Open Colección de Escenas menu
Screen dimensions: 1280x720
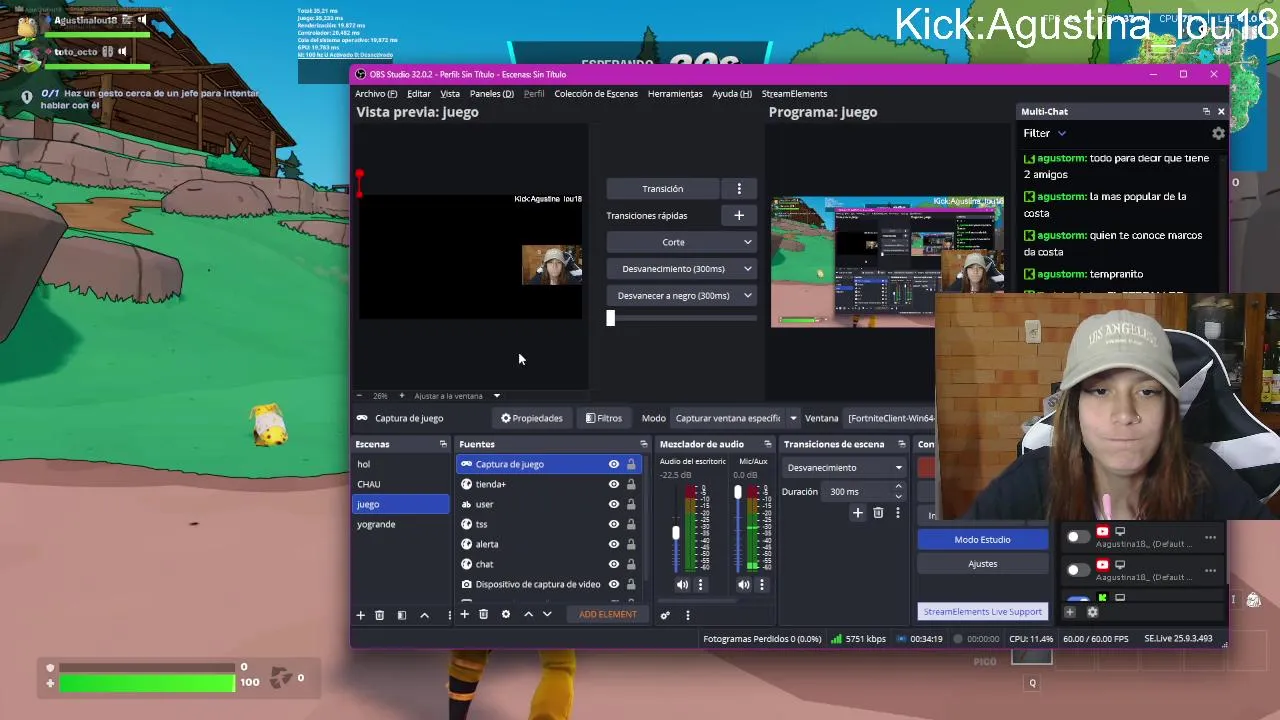(596, 94)
